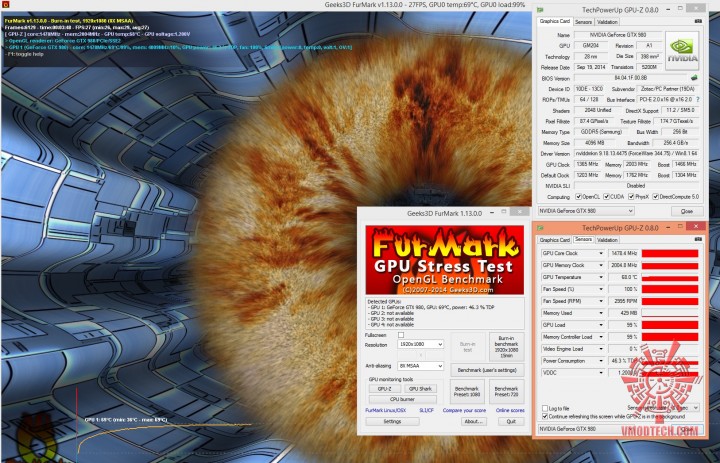Image resolution: width=720 pixels, height=463 pixels.
Task: Uncheck Continue refreshing in background option
Action: pyautogui.click(x=544, y=416)
